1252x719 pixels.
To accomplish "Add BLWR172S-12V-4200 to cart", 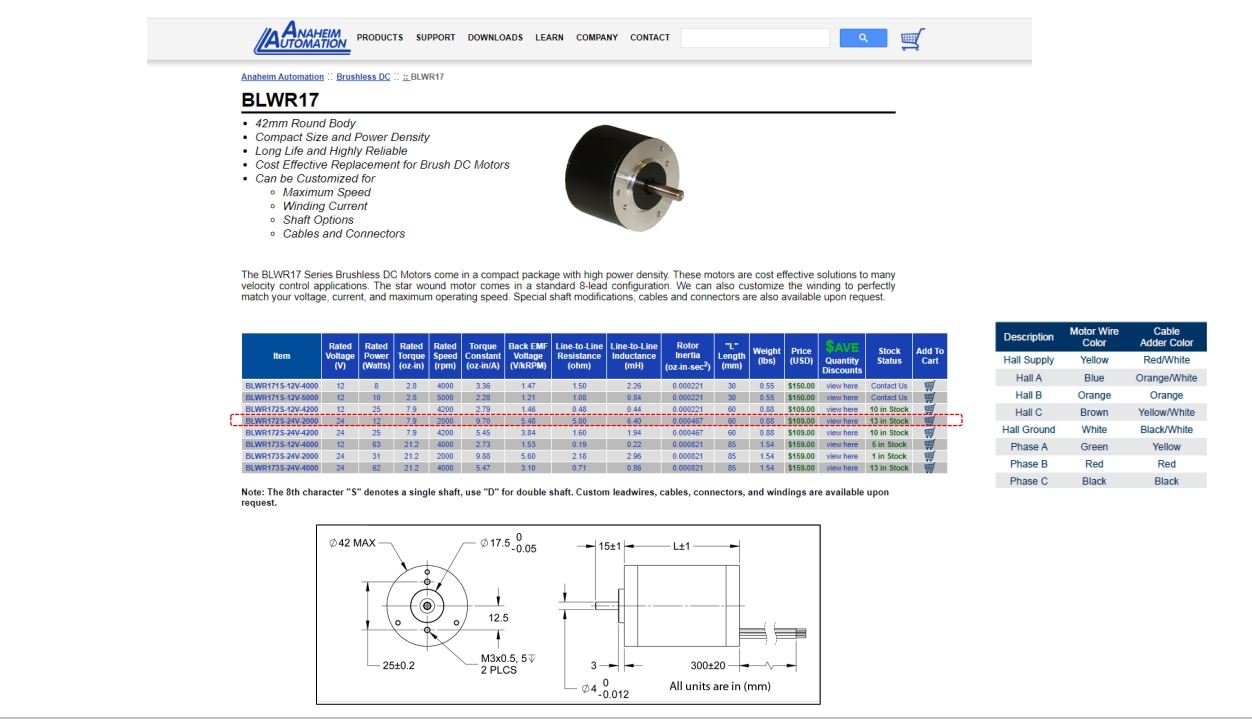I will pyautogui.click(x=930, y=409).
